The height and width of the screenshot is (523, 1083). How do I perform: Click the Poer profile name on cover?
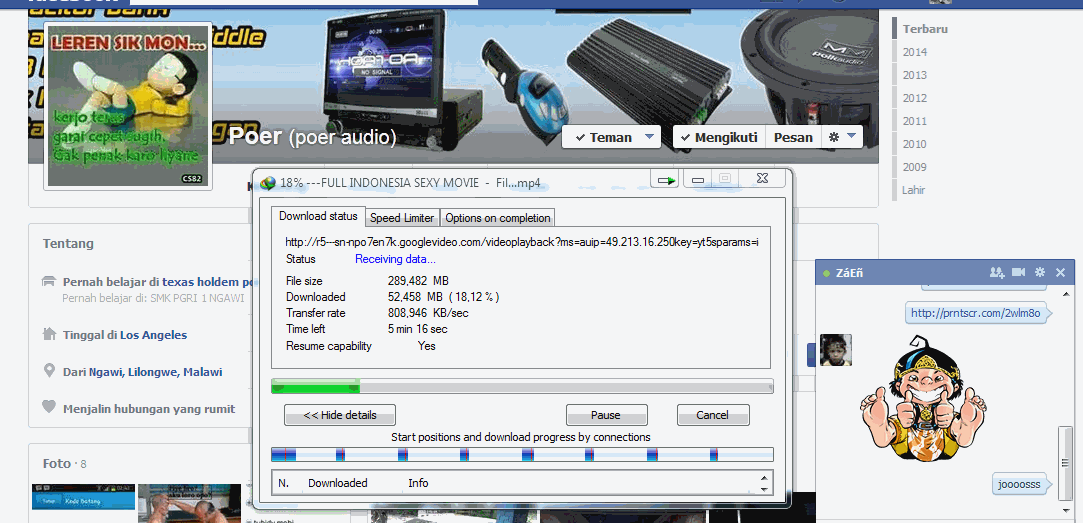coord(255,136)
